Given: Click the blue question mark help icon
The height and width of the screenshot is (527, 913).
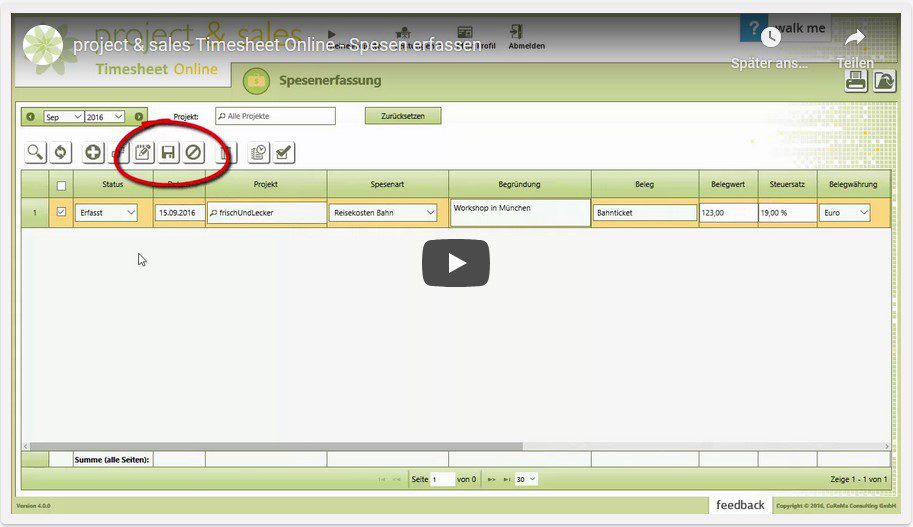Looking at the screenshot, I should [753, 27].
